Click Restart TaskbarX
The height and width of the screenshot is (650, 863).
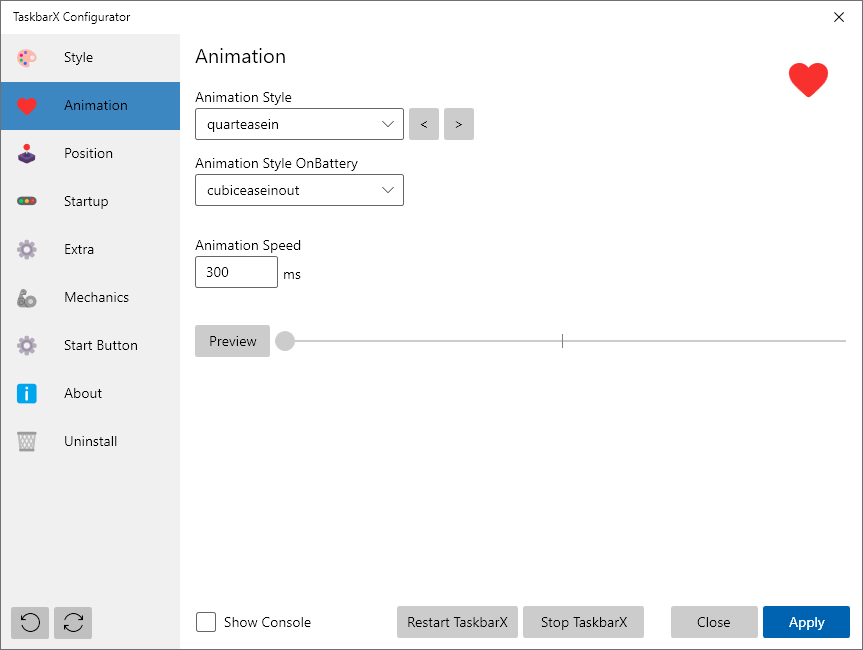[457, 622]
